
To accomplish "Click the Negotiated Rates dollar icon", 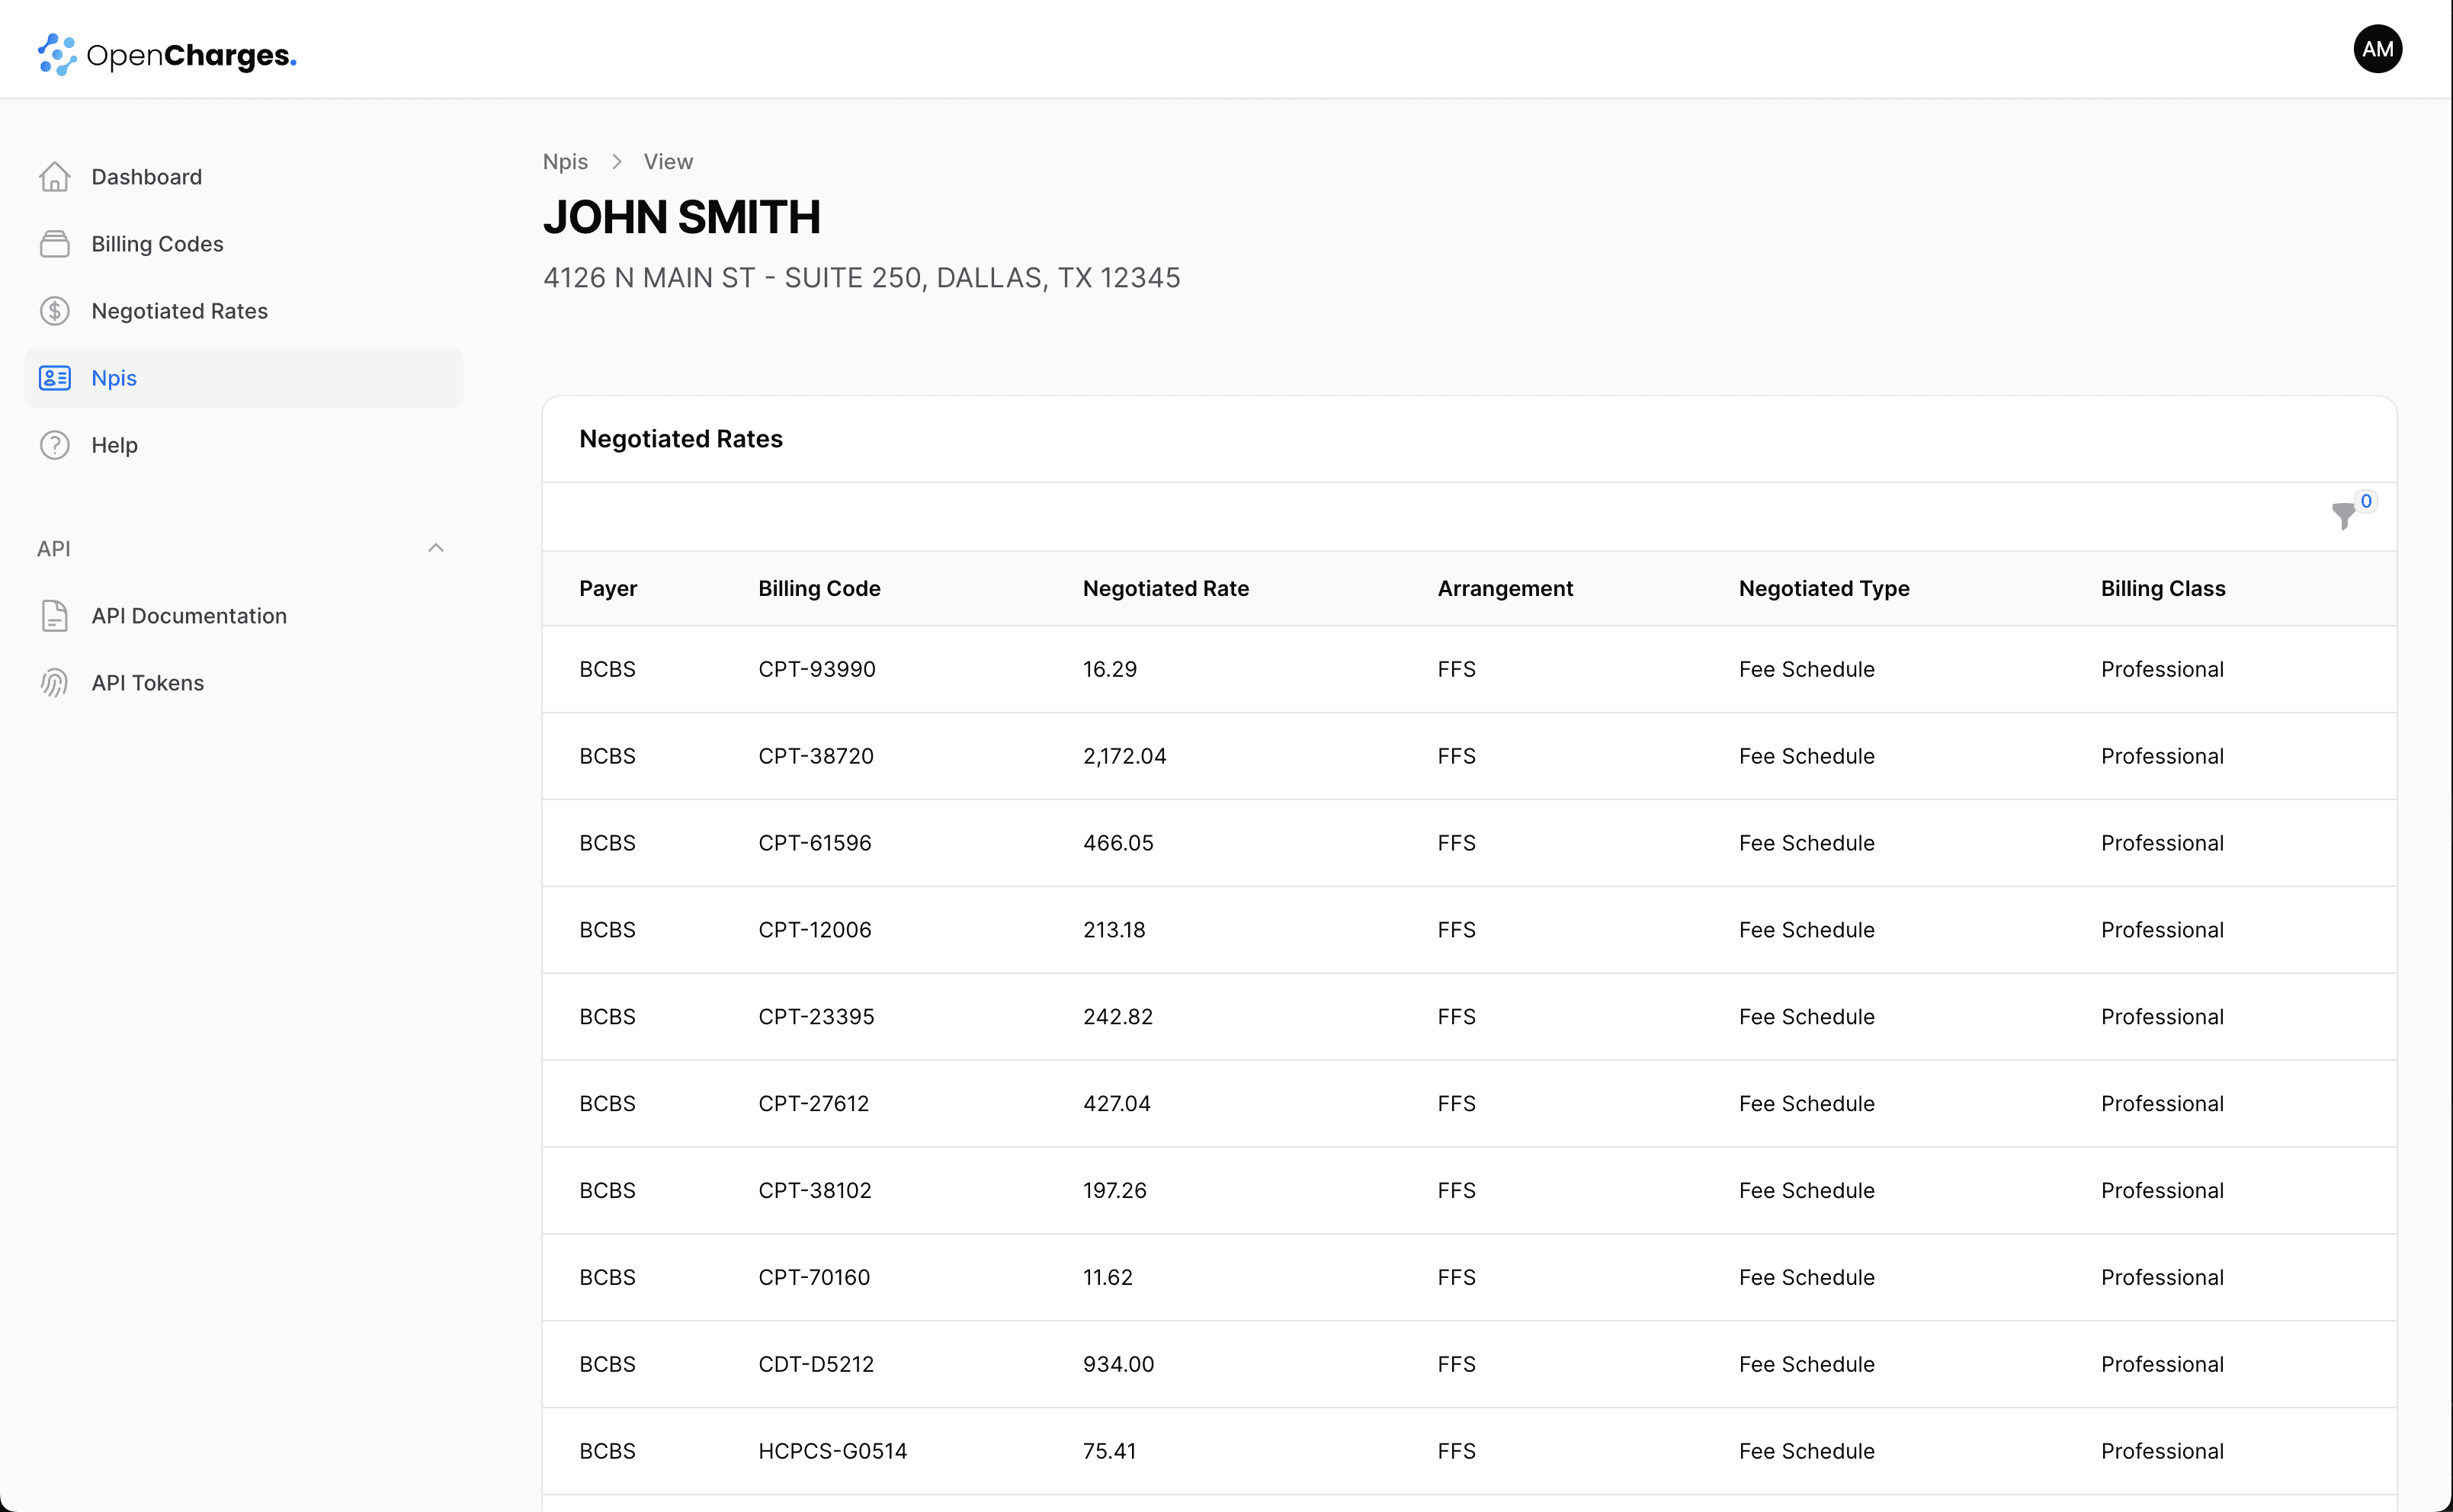I will pyautogui.click(x=54, y=311).
